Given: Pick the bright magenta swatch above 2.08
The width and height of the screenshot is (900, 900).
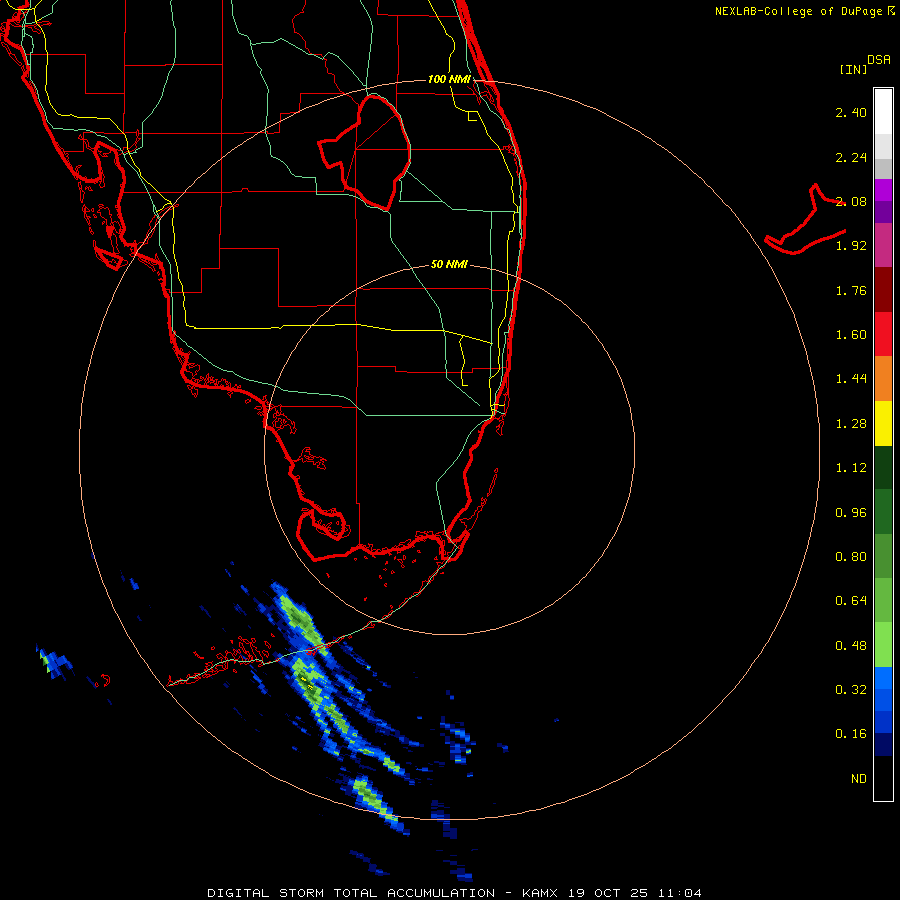Looking at the screenshot, I should [x=883, y=190].
